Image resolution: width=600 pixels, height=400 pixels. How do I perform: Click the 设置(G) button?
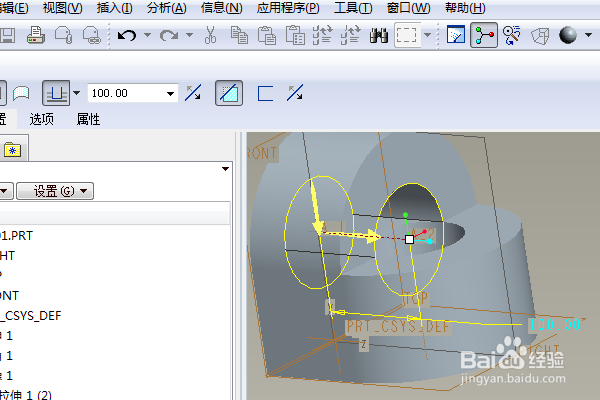(x=55, y=191)
